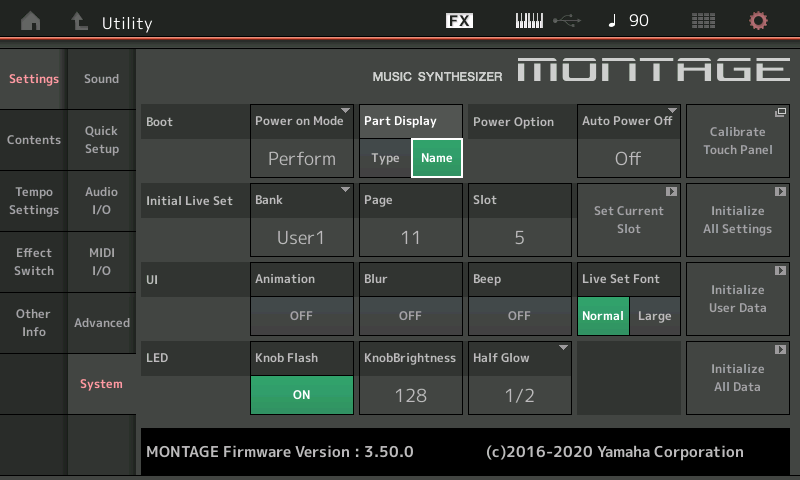Click the tempo note icon showing 90
The image size is (800, 480).
point(628,21)
